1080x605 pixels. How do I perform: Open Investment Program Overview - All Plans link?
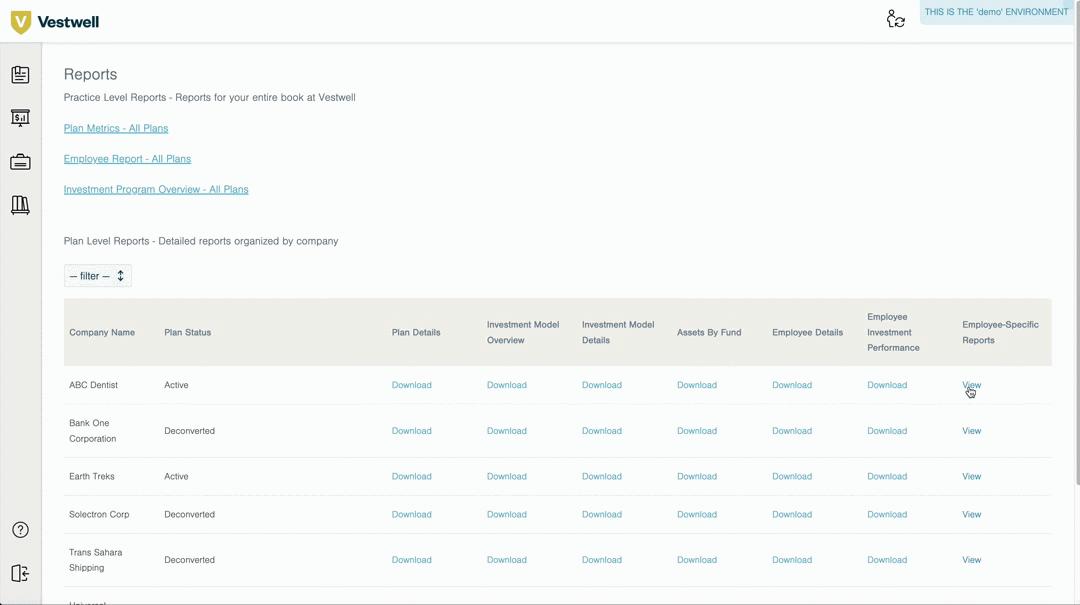coord(156,189)
